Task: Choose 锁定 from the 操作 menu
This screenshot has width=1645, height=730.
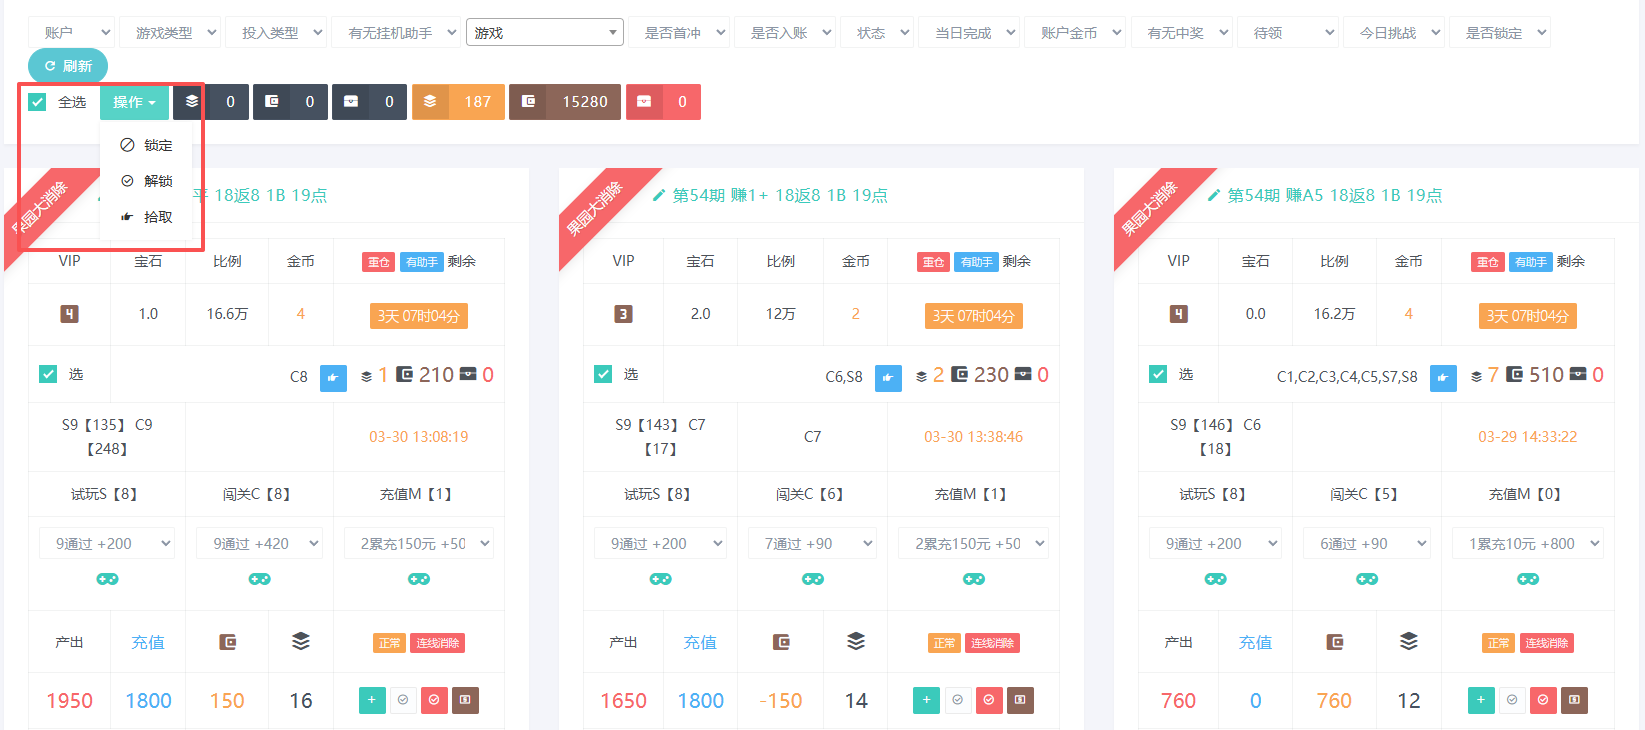Action: [147, 145]
